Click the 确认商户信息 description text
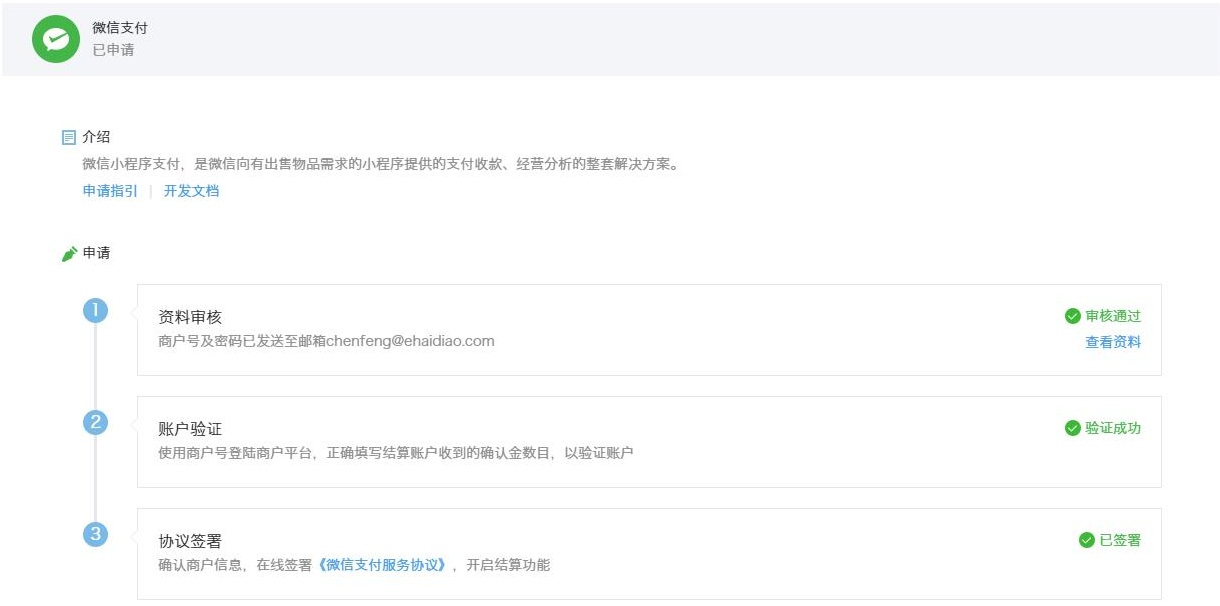1220x606 pixels. pos(354,565)
